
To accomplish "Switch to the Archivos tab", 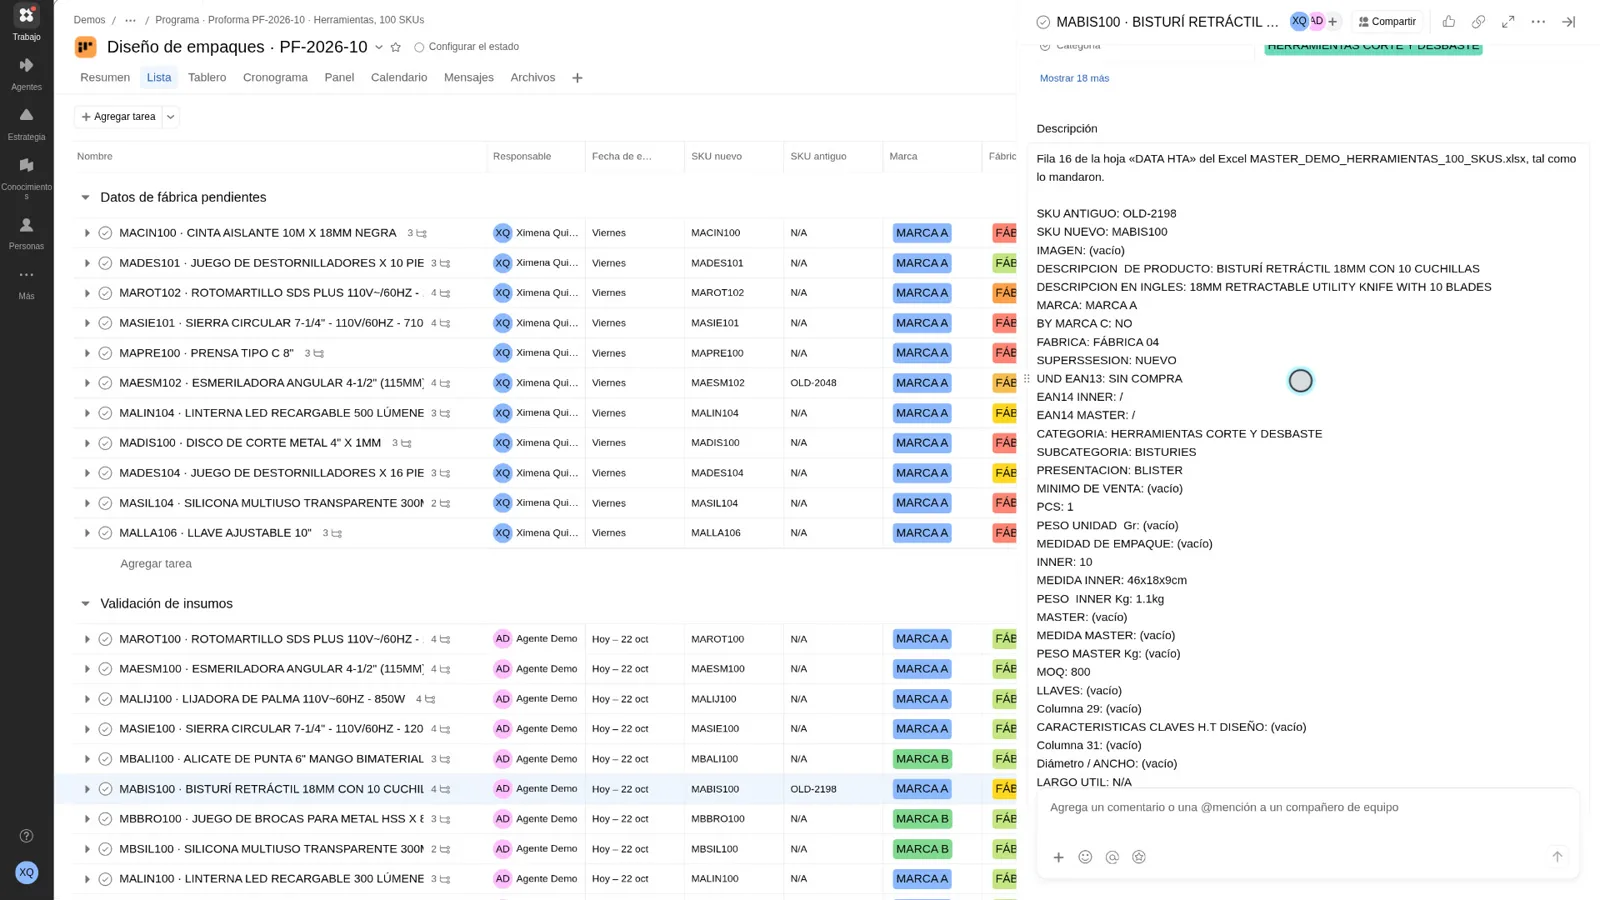I will click(x=533, y=78).
